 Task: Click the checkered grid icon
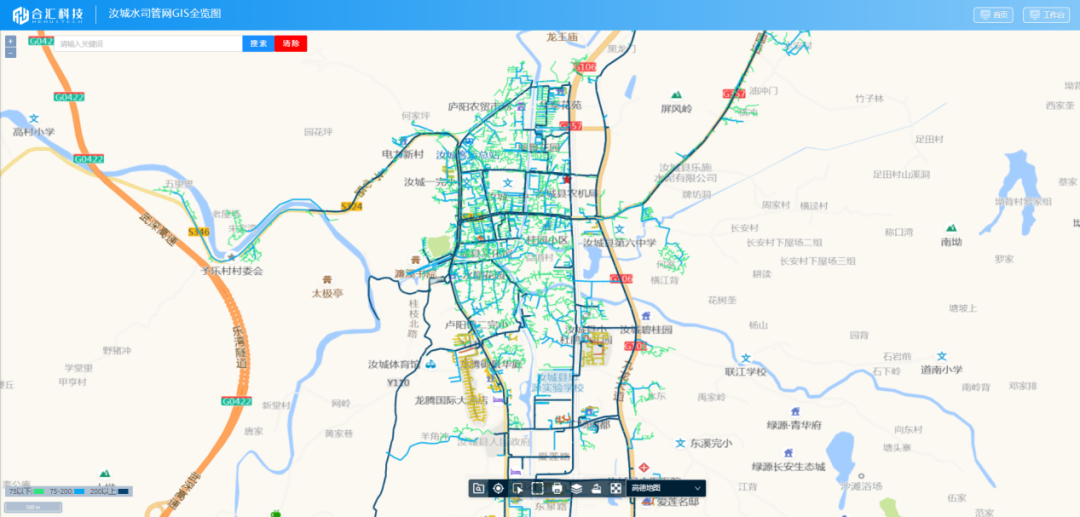coord(616,488)
